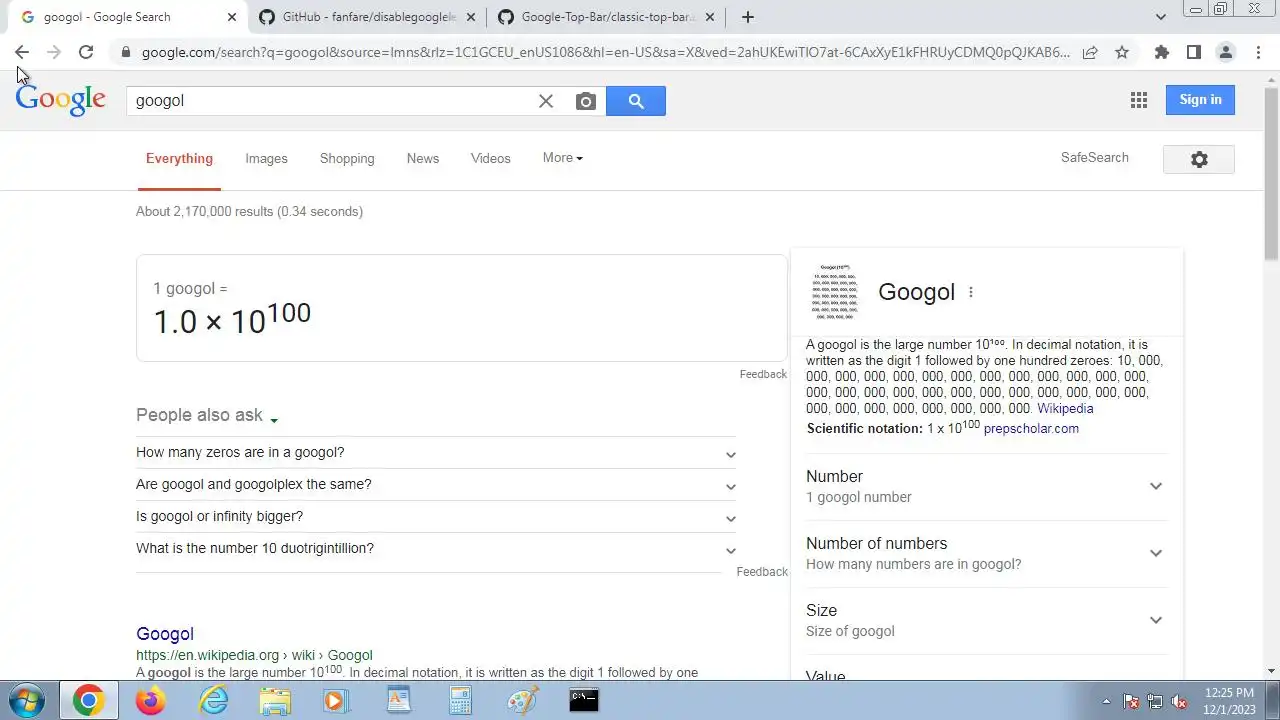1280x720 pixels.
Task: Close the GitHub fanfare tab
Action: [471, 17]
